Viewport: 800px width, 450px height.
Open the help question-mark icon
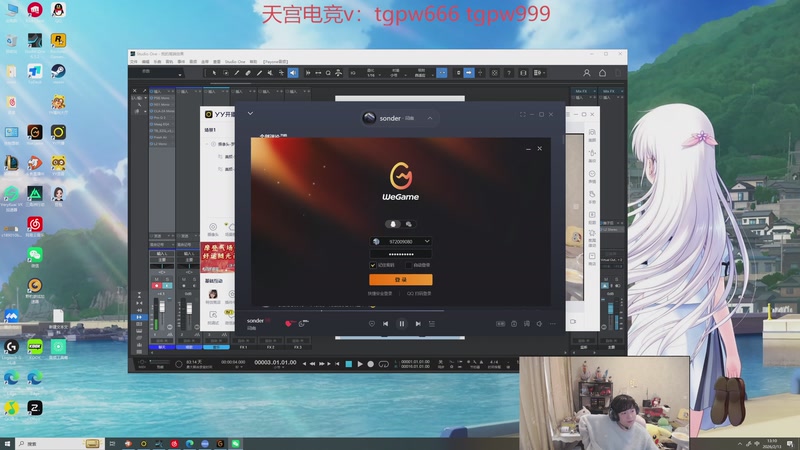[x=509, y=73]
